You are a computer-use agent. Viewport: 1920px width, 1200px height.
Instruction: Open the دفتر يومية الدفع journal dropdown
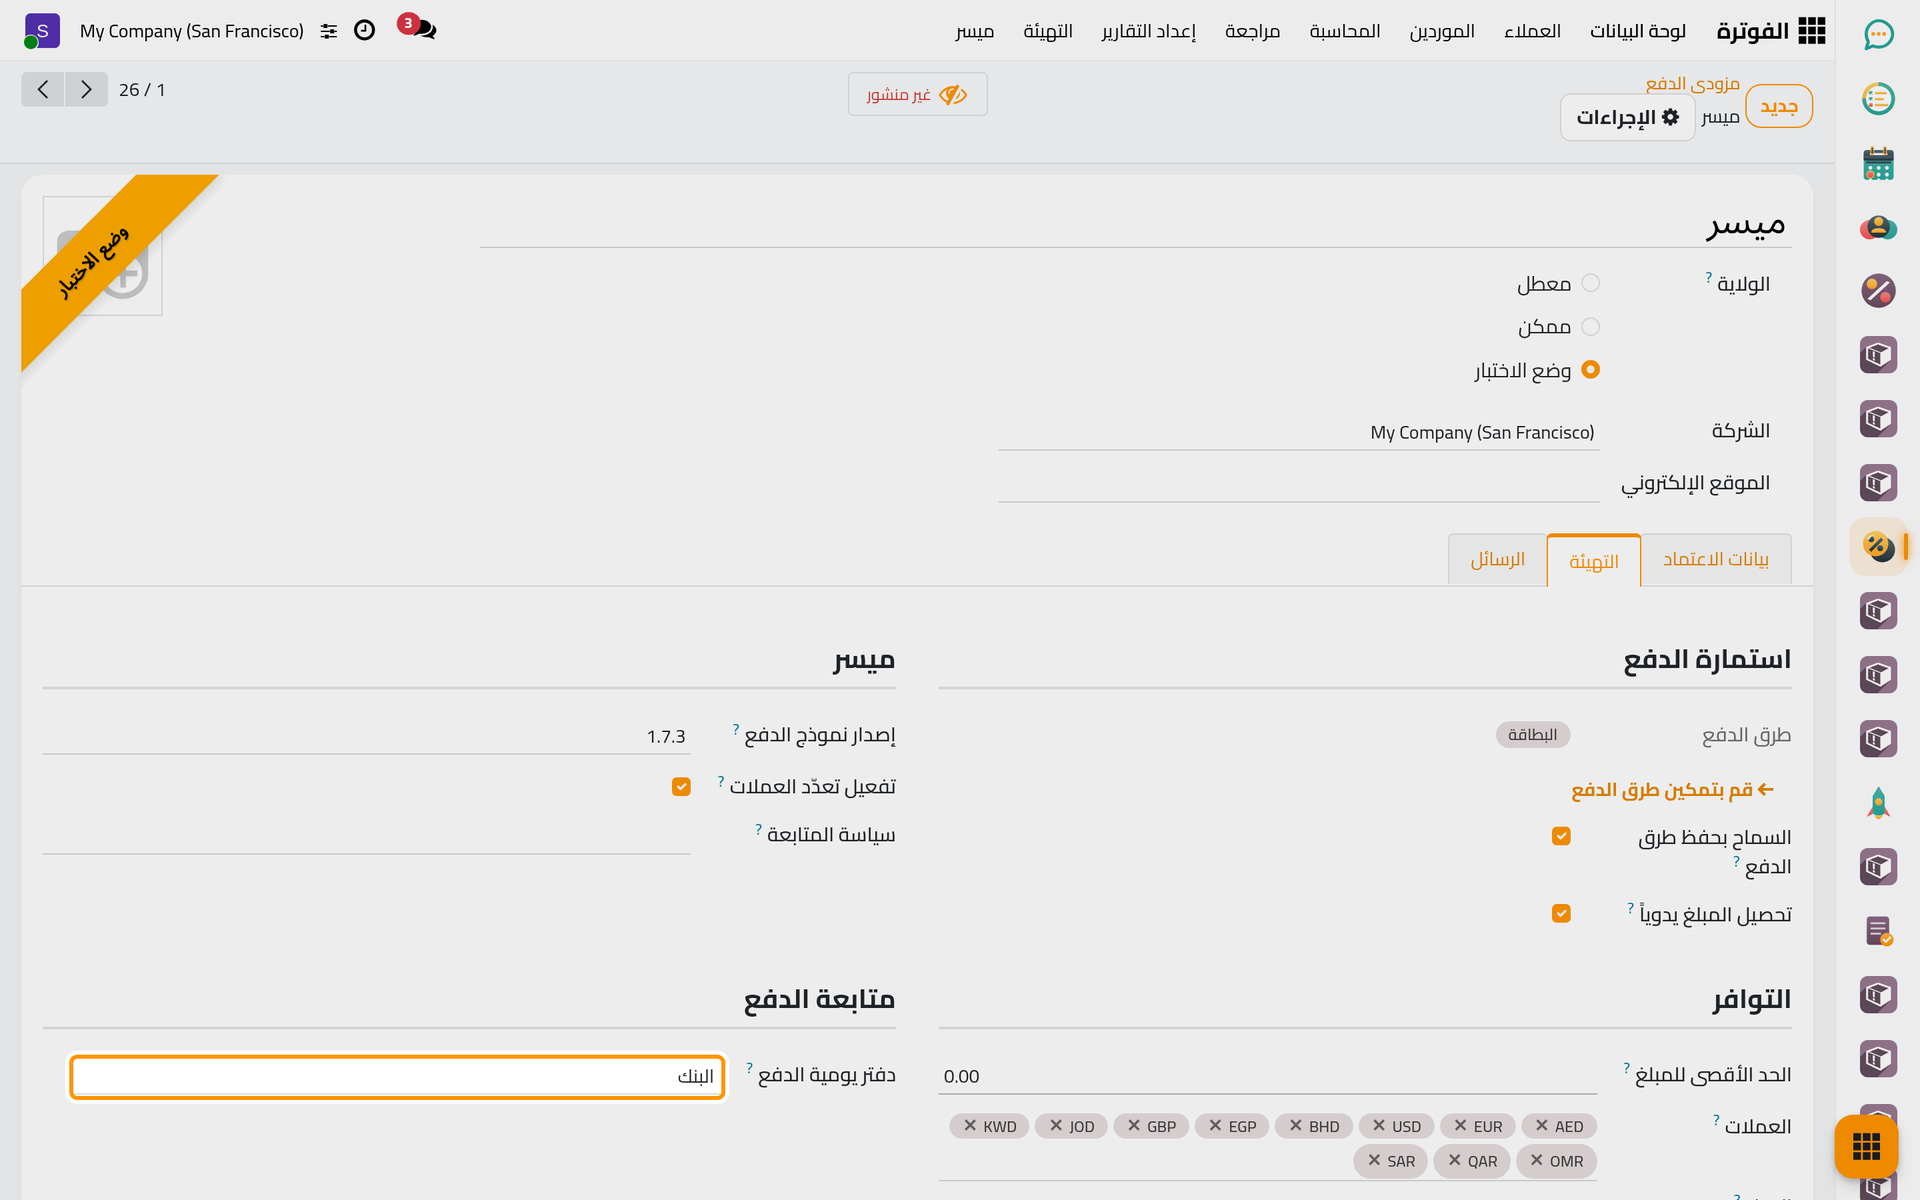coord(397,1077)
